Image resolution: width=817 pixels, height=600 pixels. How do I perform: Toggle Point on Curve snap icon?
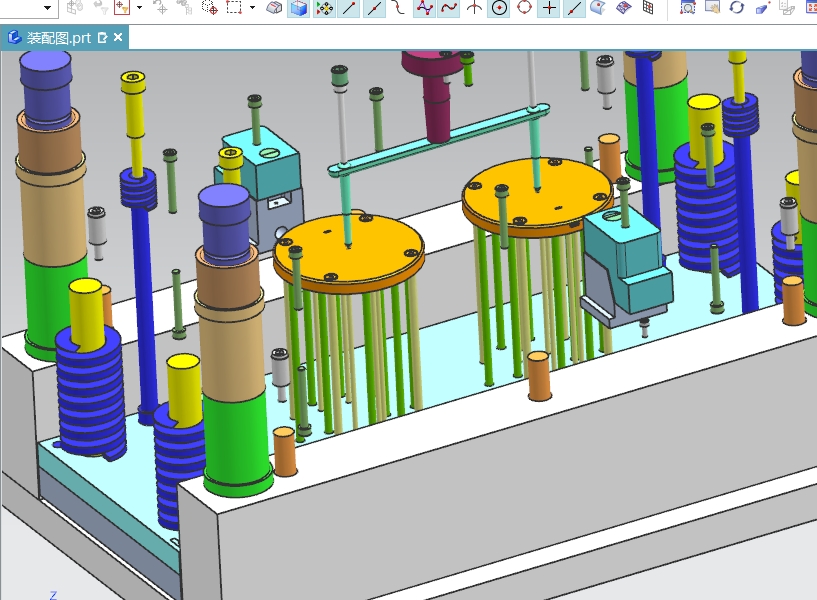(574, 7)
